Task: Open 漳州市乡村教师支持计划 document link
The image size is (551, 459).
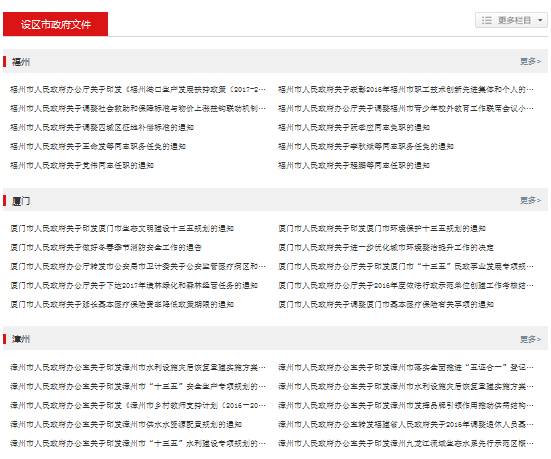Action: pyautogui.click(x=138, y=405)
